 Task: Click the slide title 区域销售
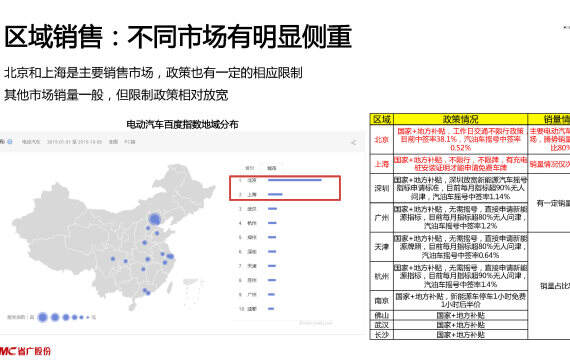click(x=53, y=36)
